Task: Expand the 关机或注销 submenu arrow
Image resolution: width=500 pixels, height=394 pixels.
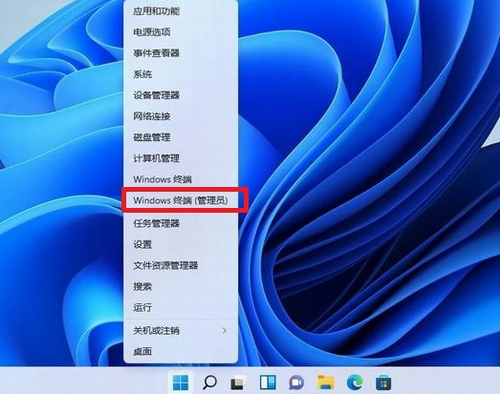Action: click(224, 331)
